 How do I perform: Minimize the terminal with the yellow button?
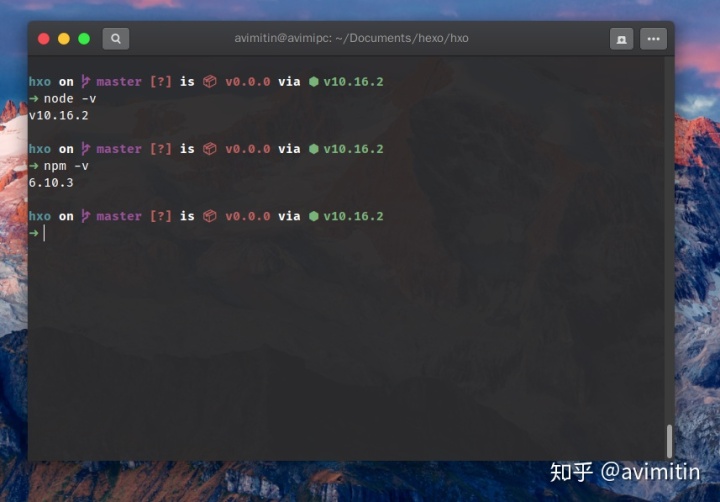(x=64, y=39)
